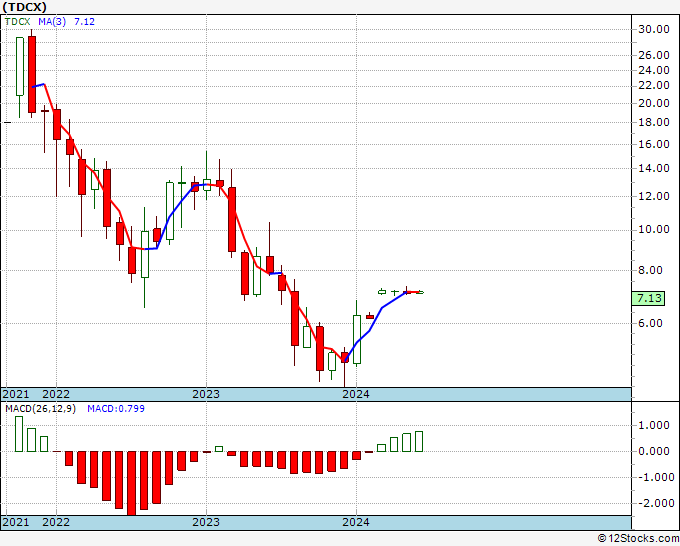The image size is (680, 546).
Task: Click 2023 on the price chart timeline
Action: click(x=206, y=394)
